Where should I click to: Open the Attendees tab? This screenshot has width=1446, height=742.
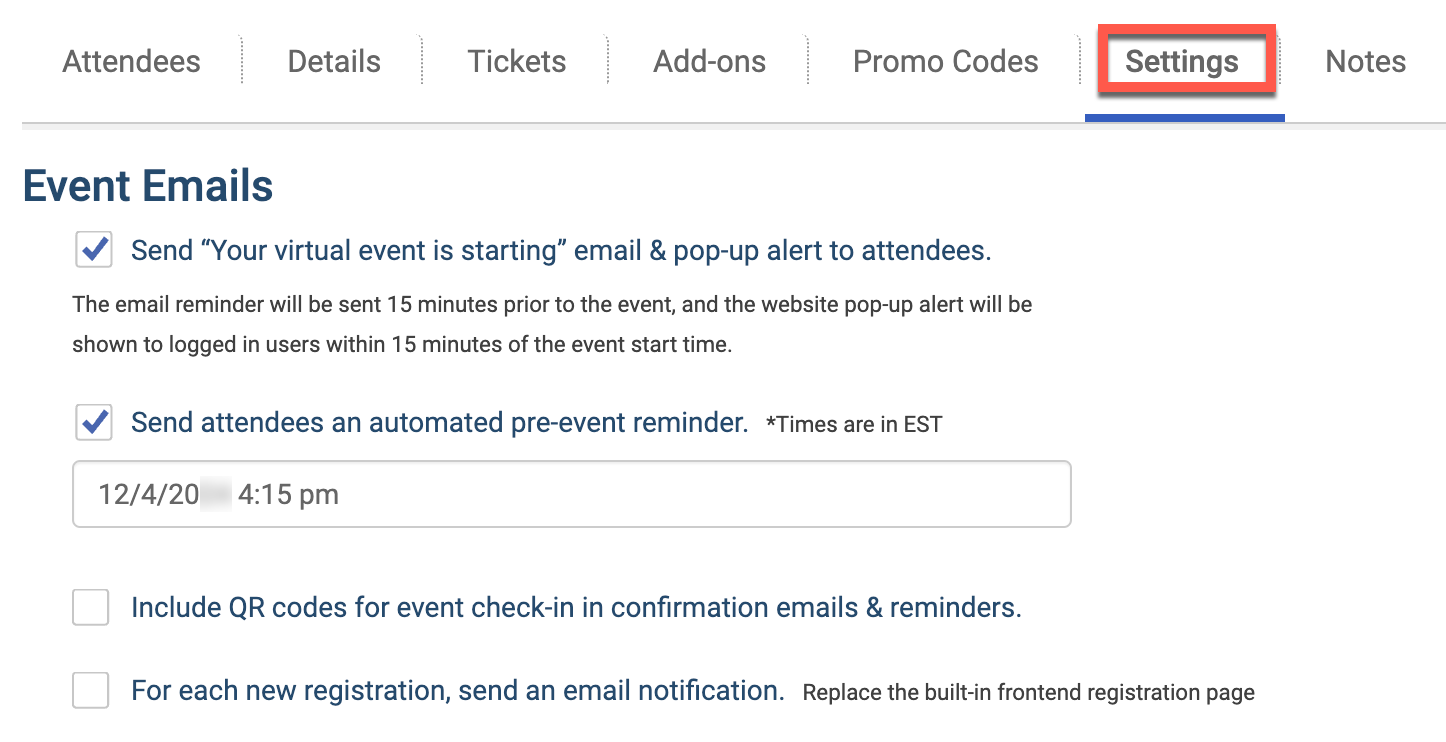point(132,62)
